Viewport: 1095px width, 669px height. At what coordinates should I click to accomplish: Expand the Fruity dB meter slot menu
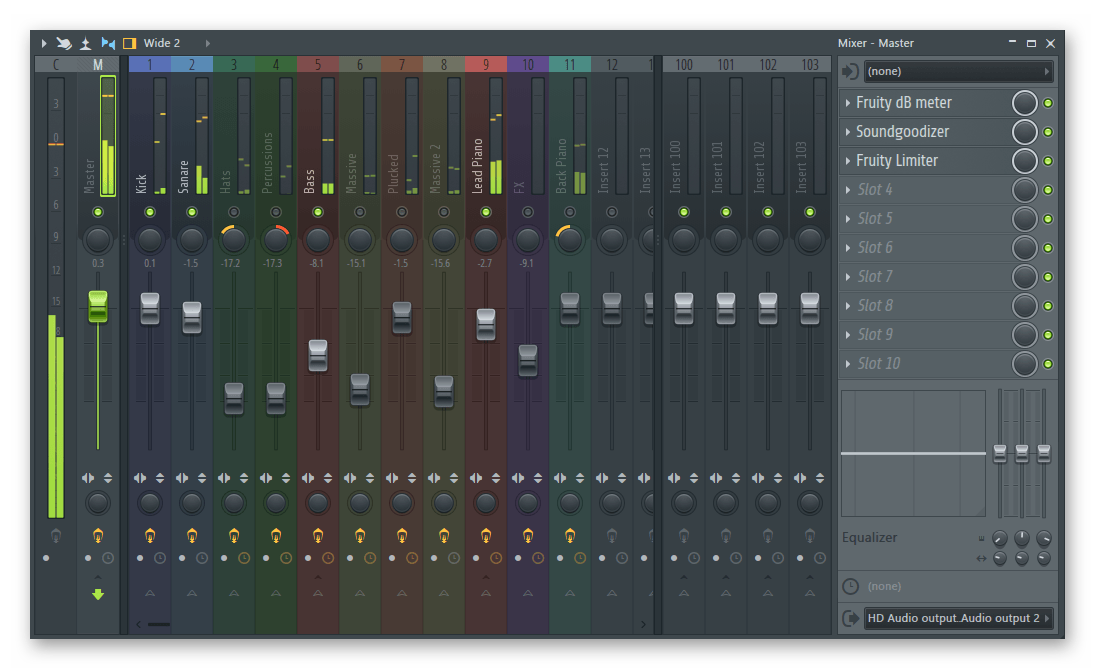coord(848,103)
